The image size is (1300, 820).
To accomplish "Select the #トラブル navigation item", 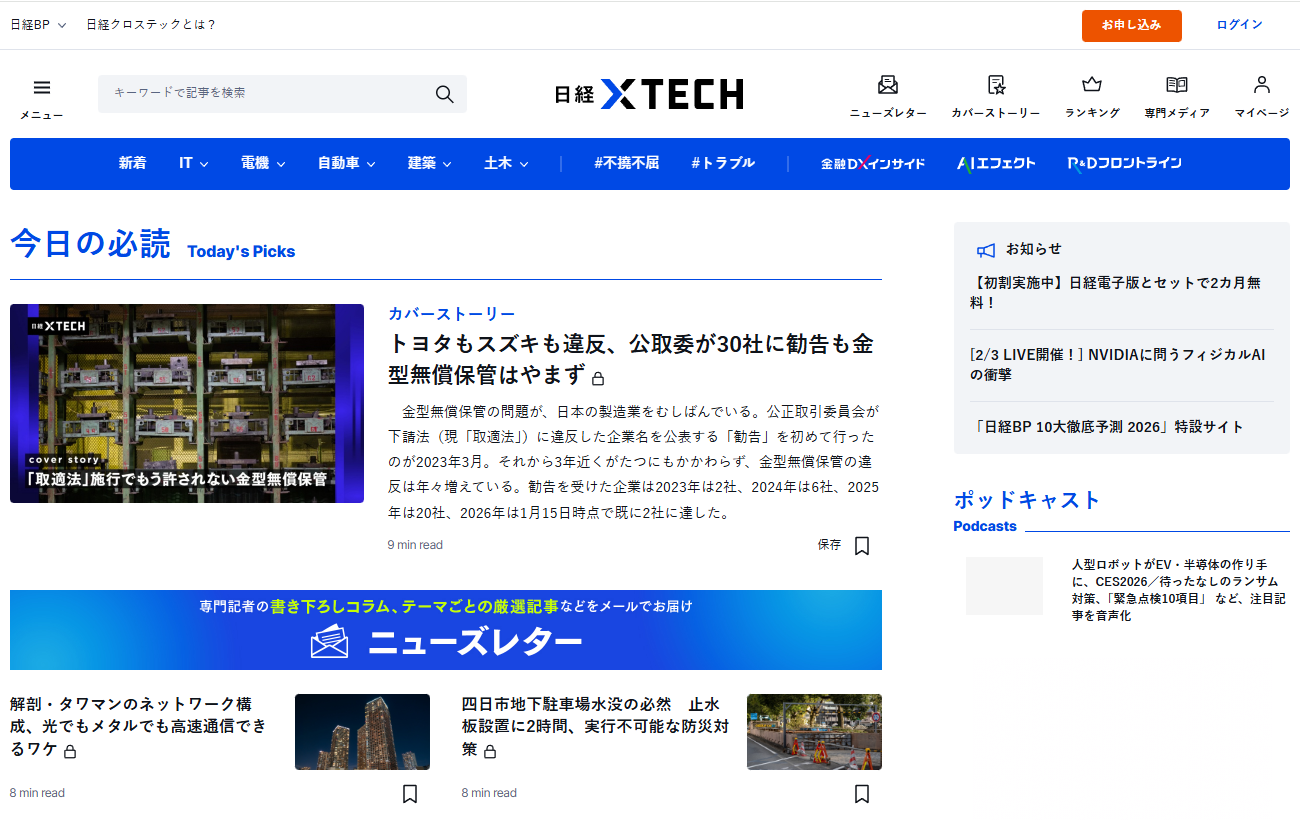I will pyautogui.click(x=722, y=163).
